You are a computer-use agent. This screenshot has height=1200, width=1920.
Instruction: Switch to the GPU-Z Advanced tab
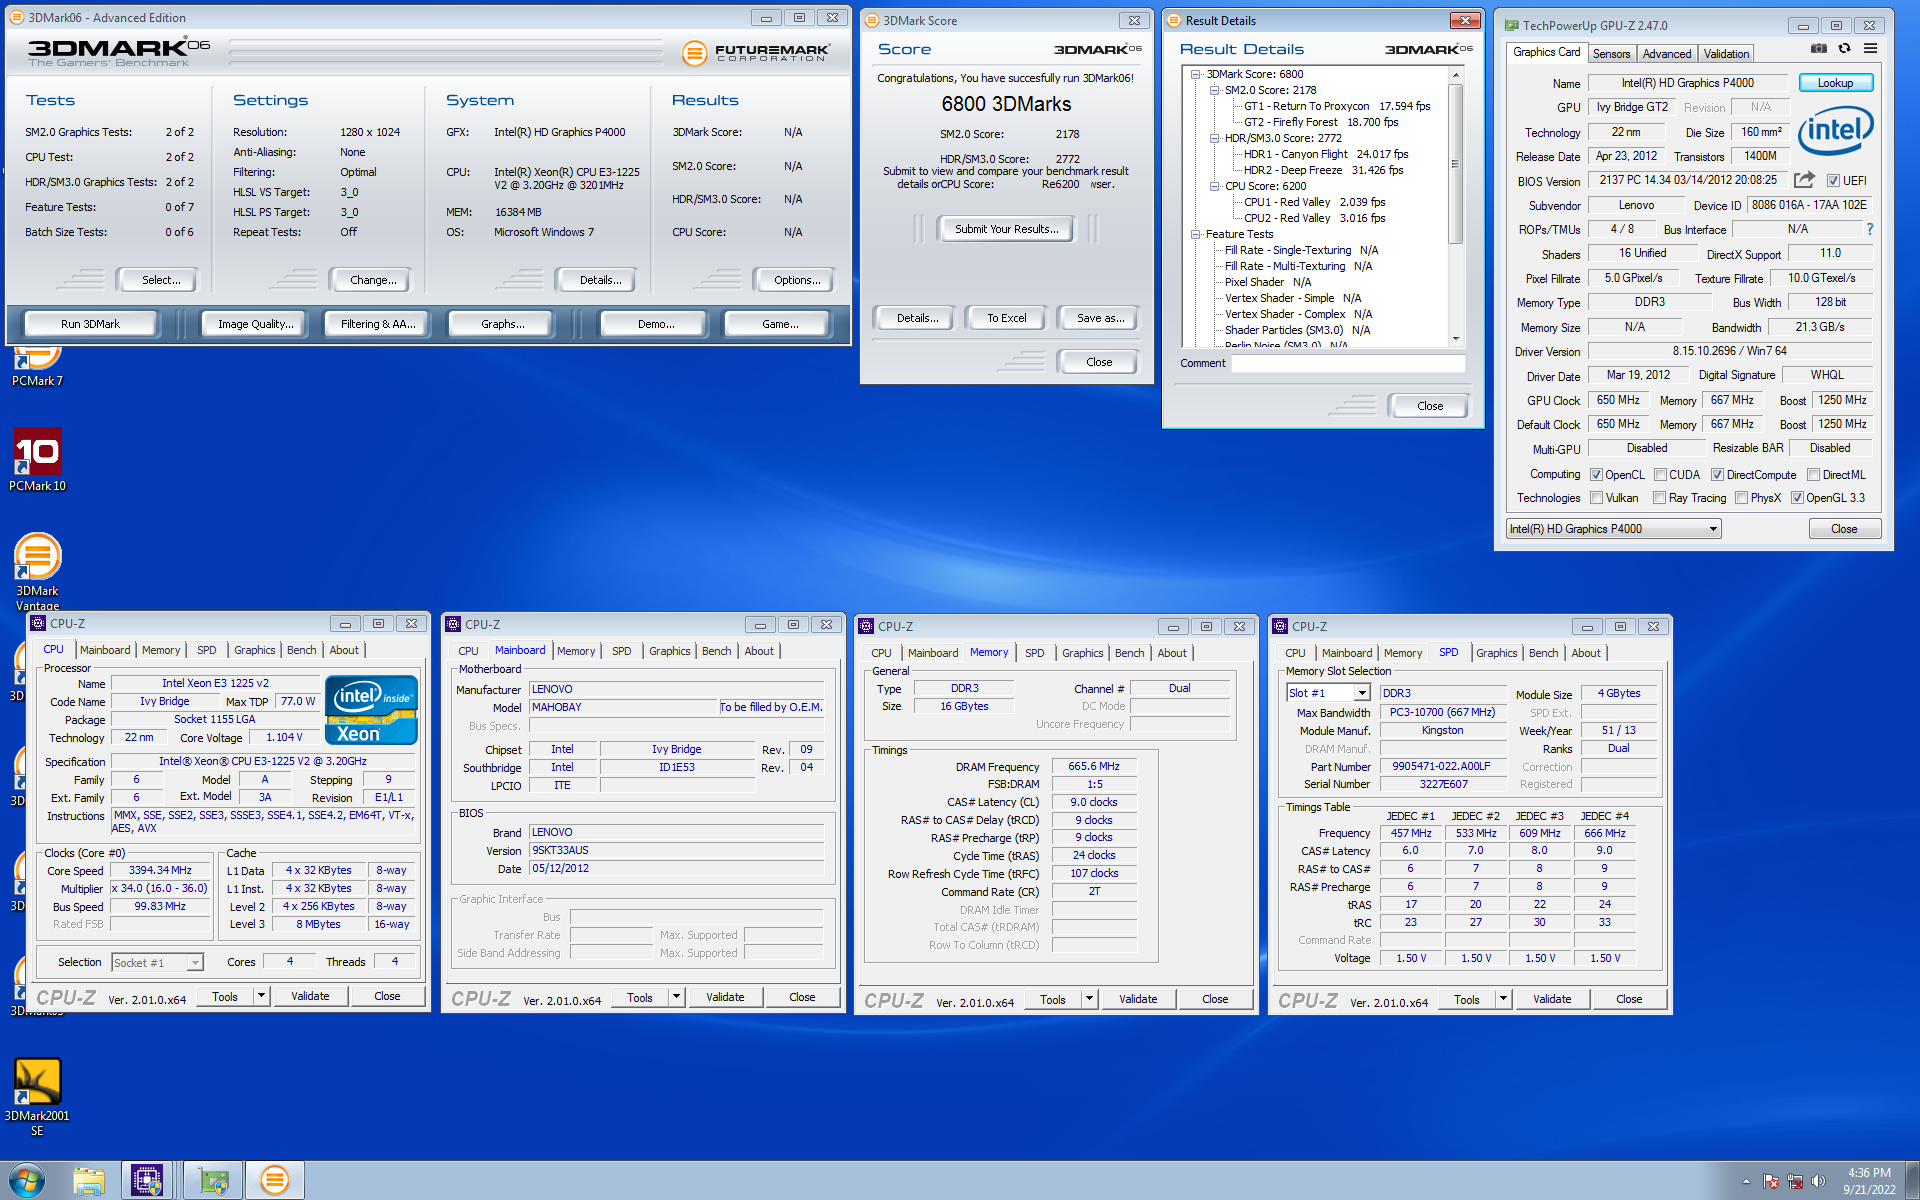[1667, 54]
